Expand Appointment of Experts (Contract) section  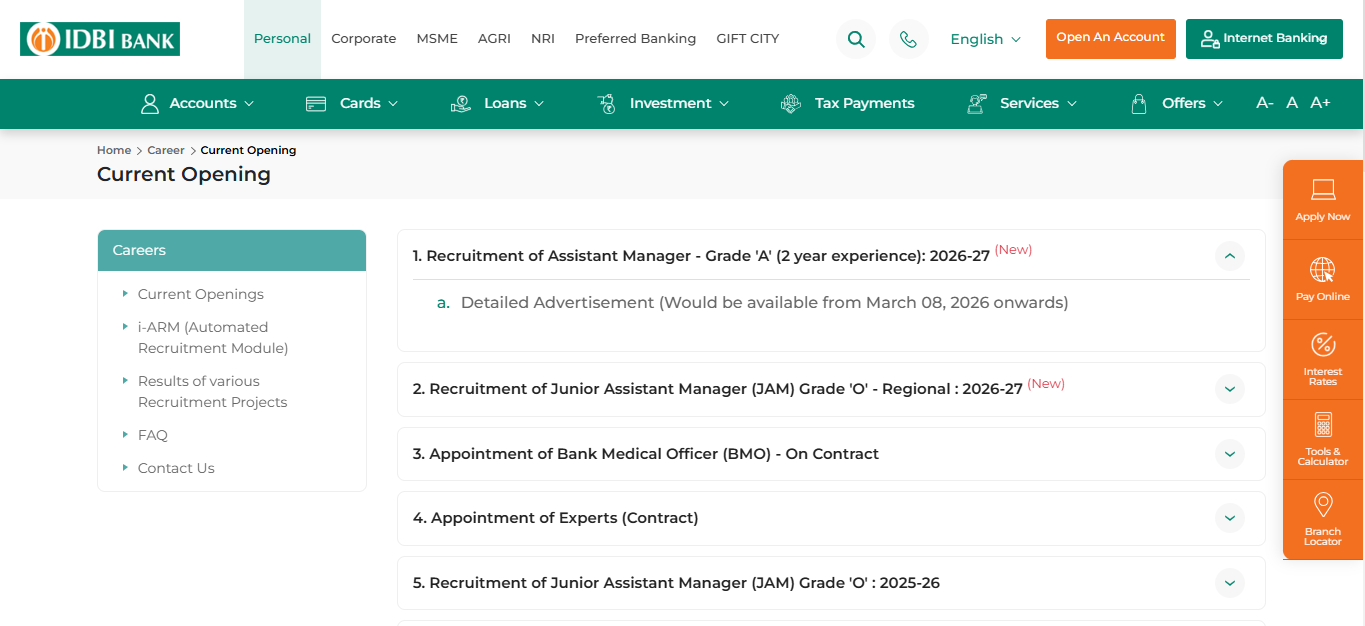click(1230, 518)
